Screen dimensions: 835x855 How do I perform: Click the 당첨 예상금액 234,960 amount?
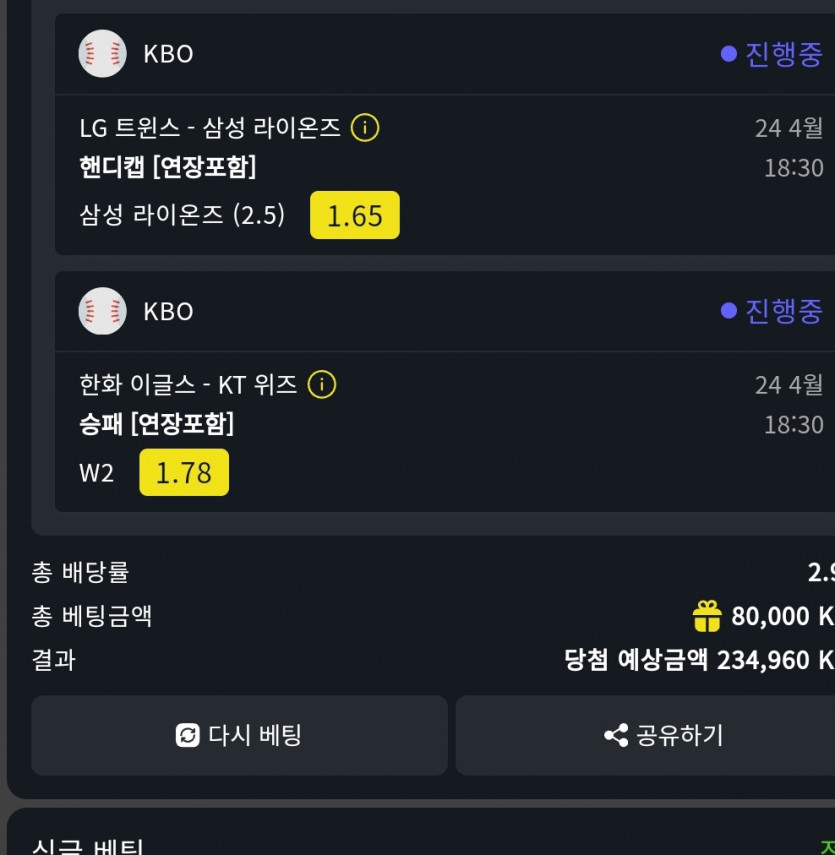pyautogui.click(x=698, y=660)
